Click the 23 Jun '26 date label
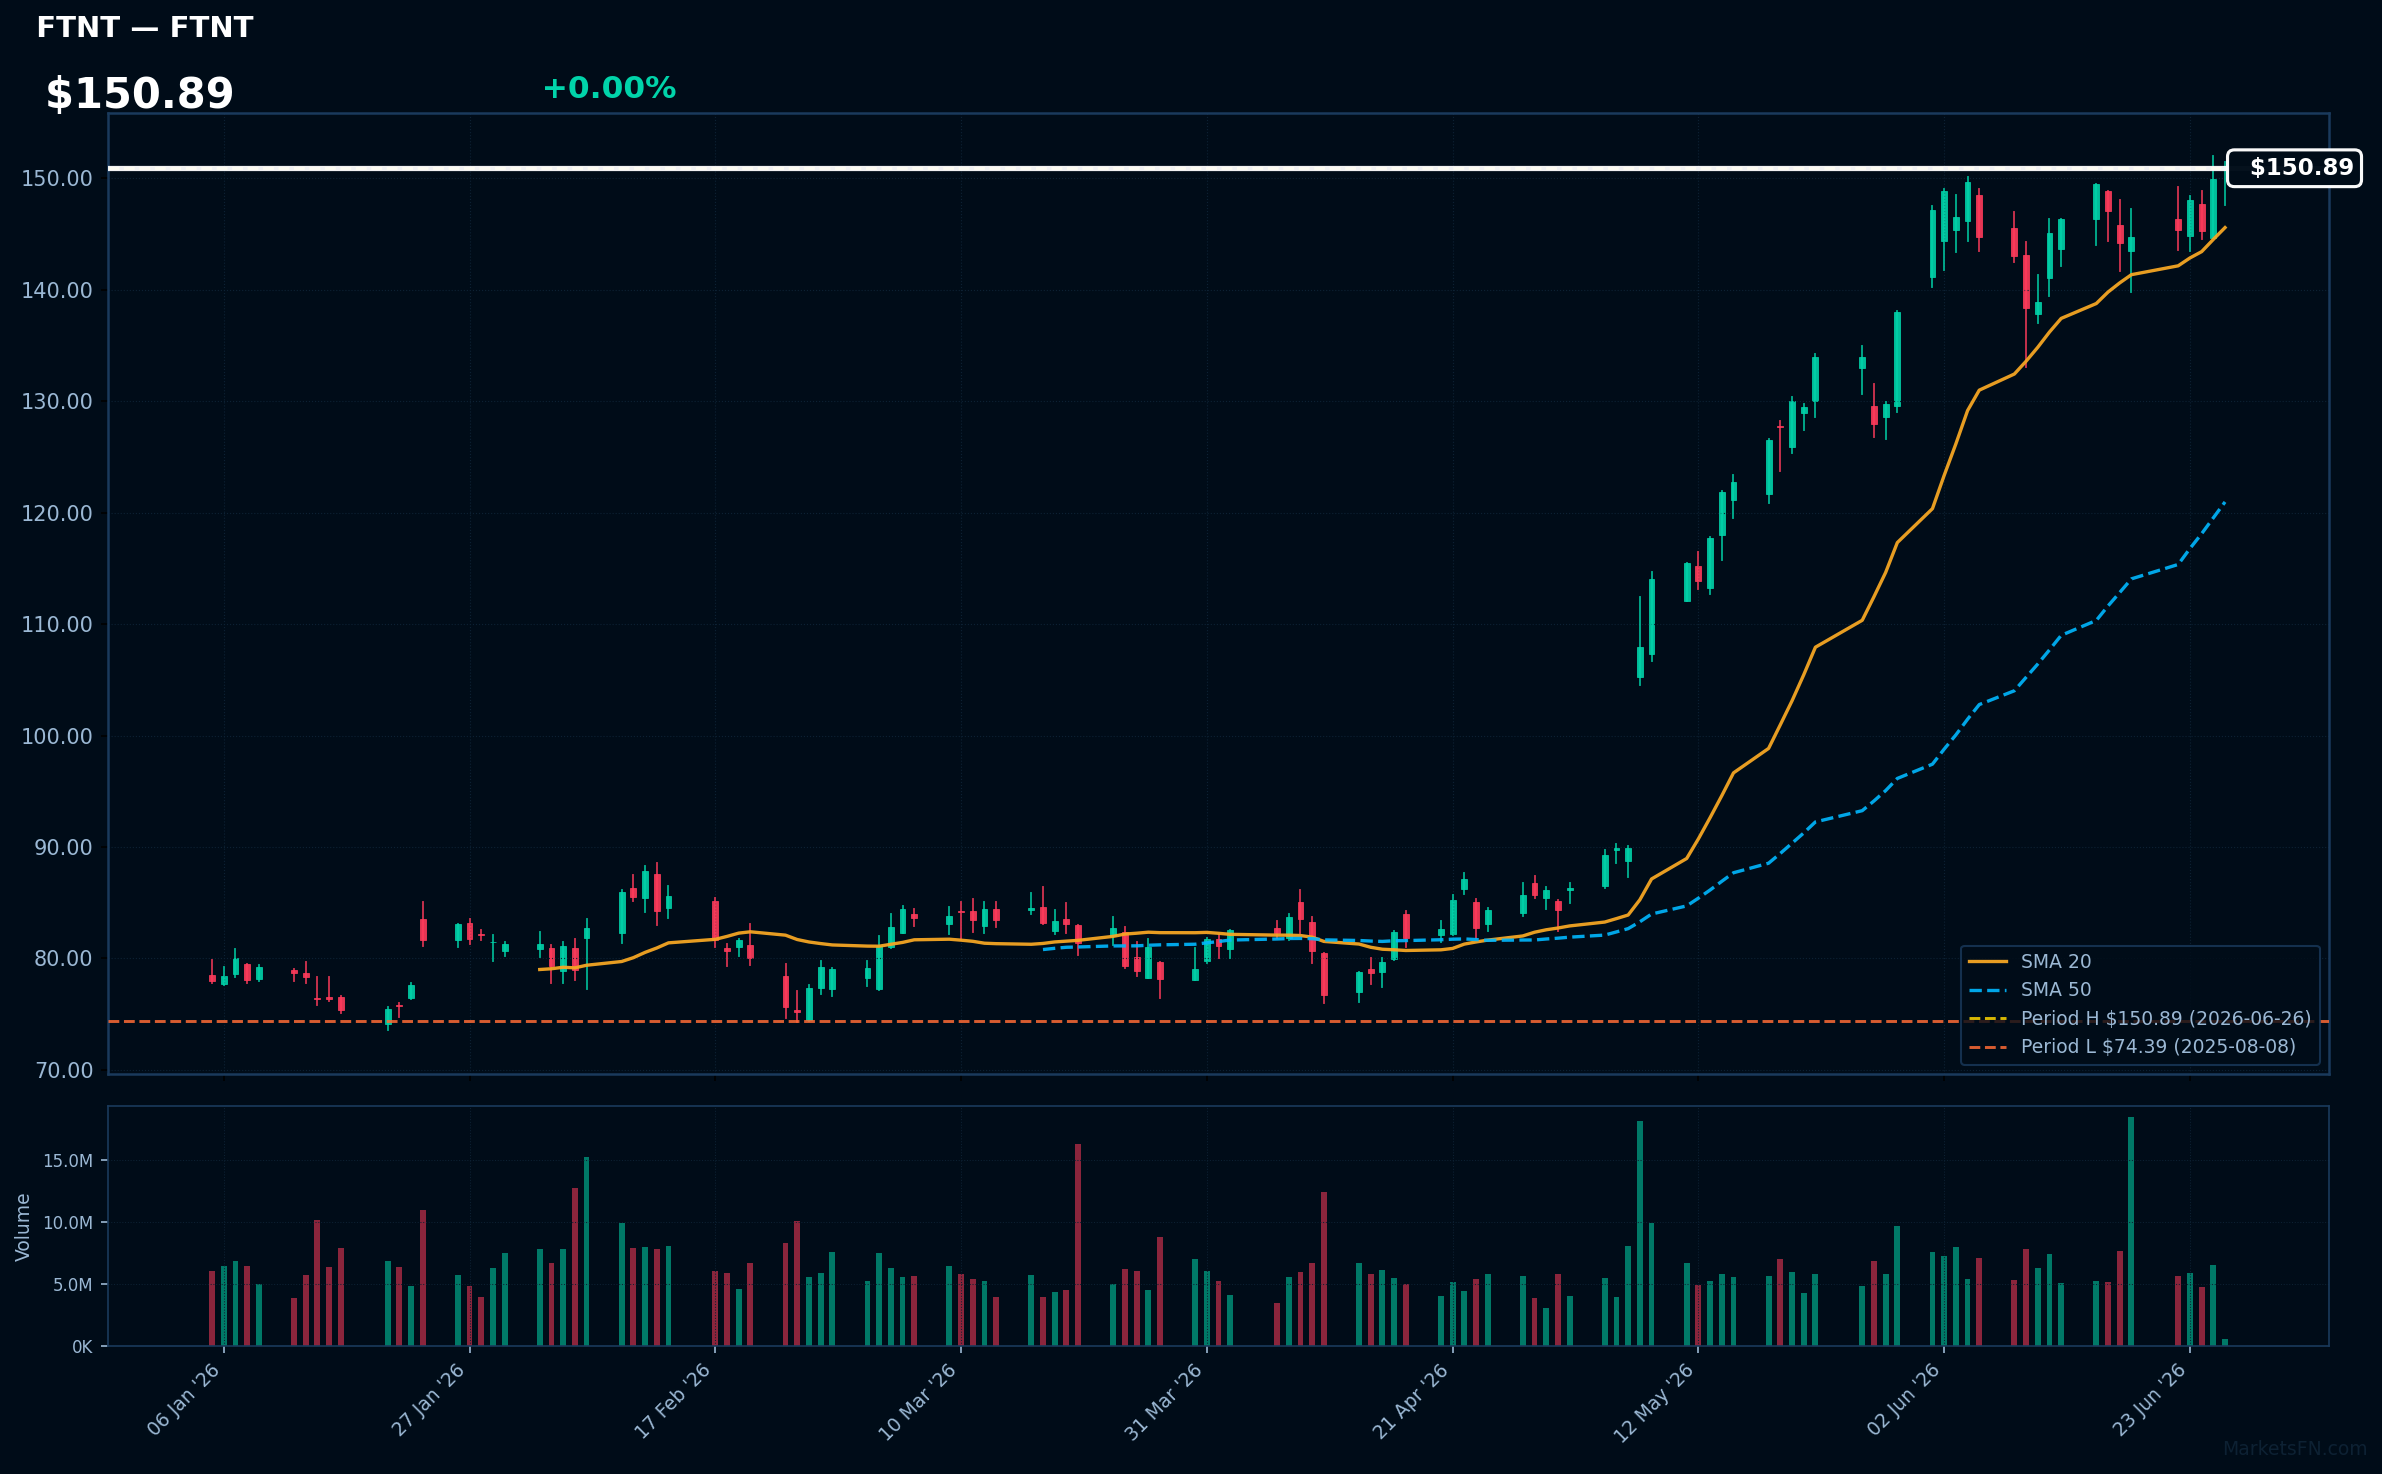 click(2149, 1400)
